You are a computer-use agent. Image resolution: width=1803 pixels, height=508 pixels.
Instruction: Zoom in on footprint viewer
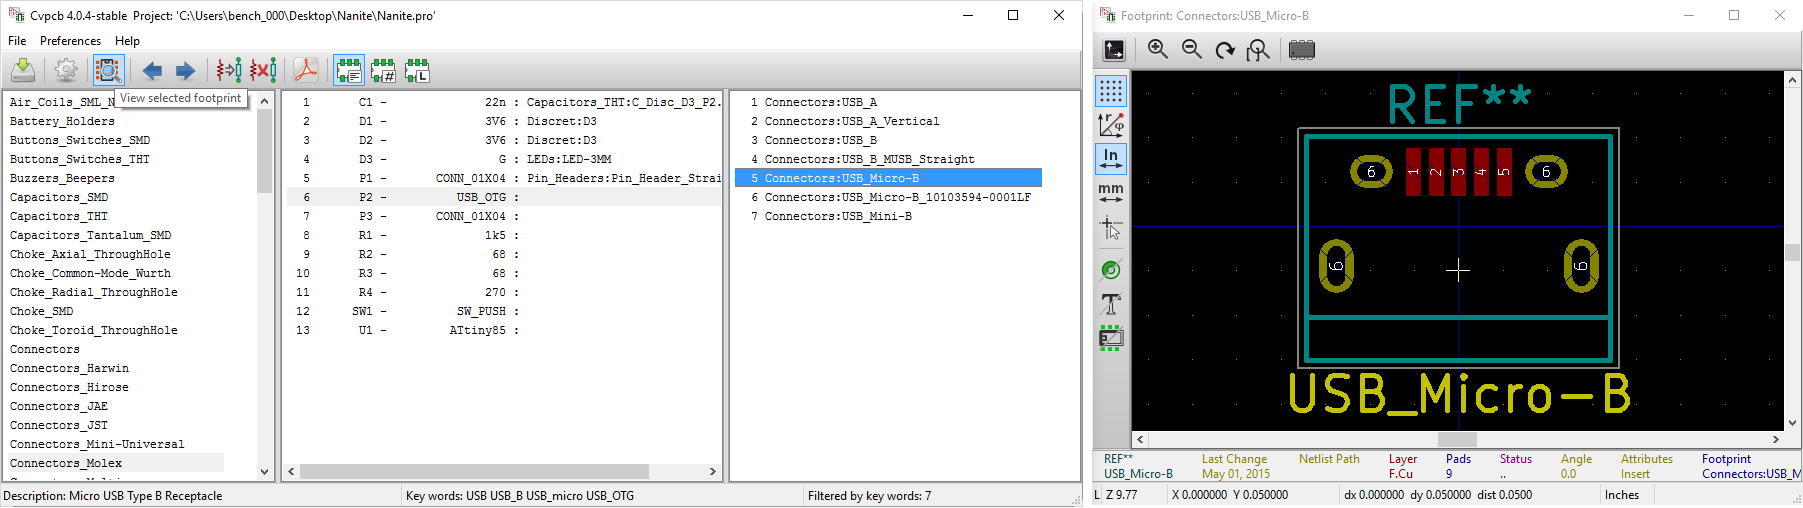(x=1158, y=50)
